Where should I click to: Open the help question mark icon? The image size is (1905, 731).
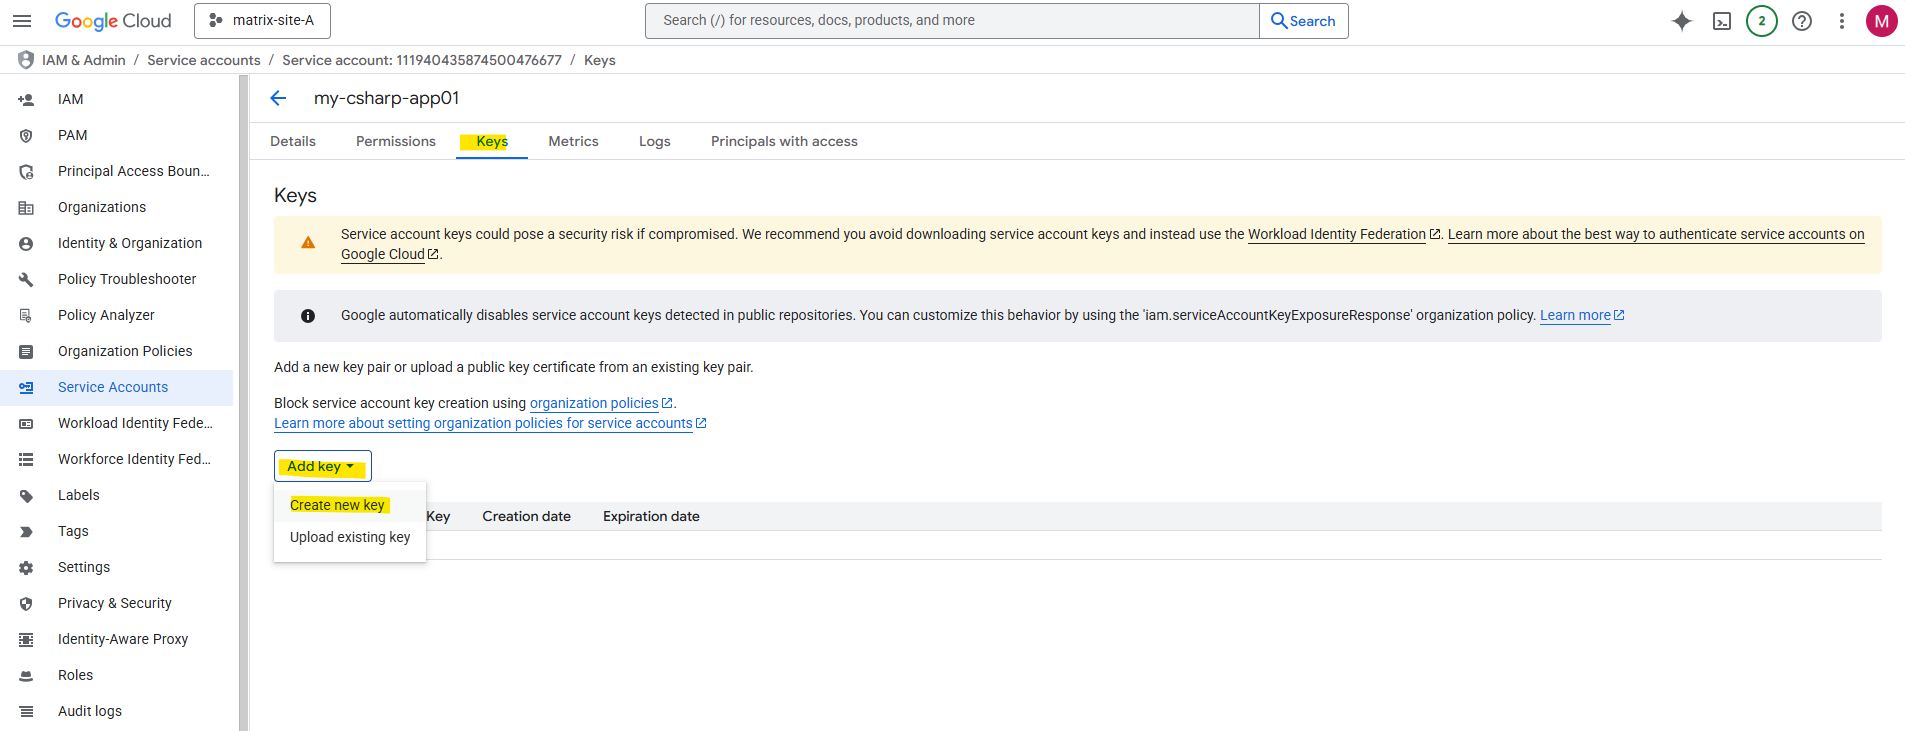tap(1802, 21)
